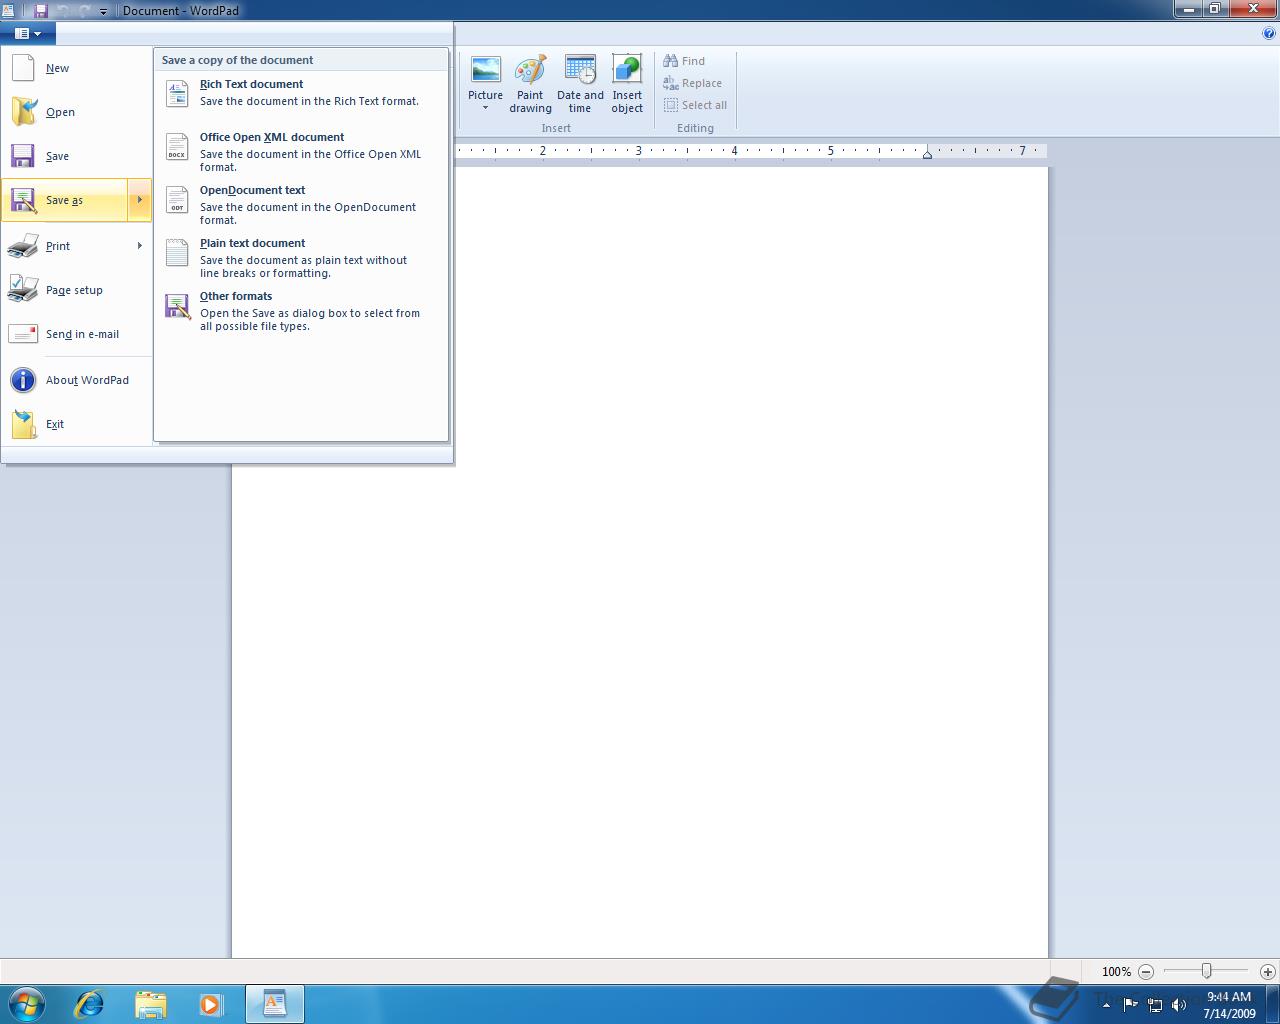Viewport: 1280px width, 1024px height.
Task: Click the taskbar clock
Action: pos(1229,1005)
